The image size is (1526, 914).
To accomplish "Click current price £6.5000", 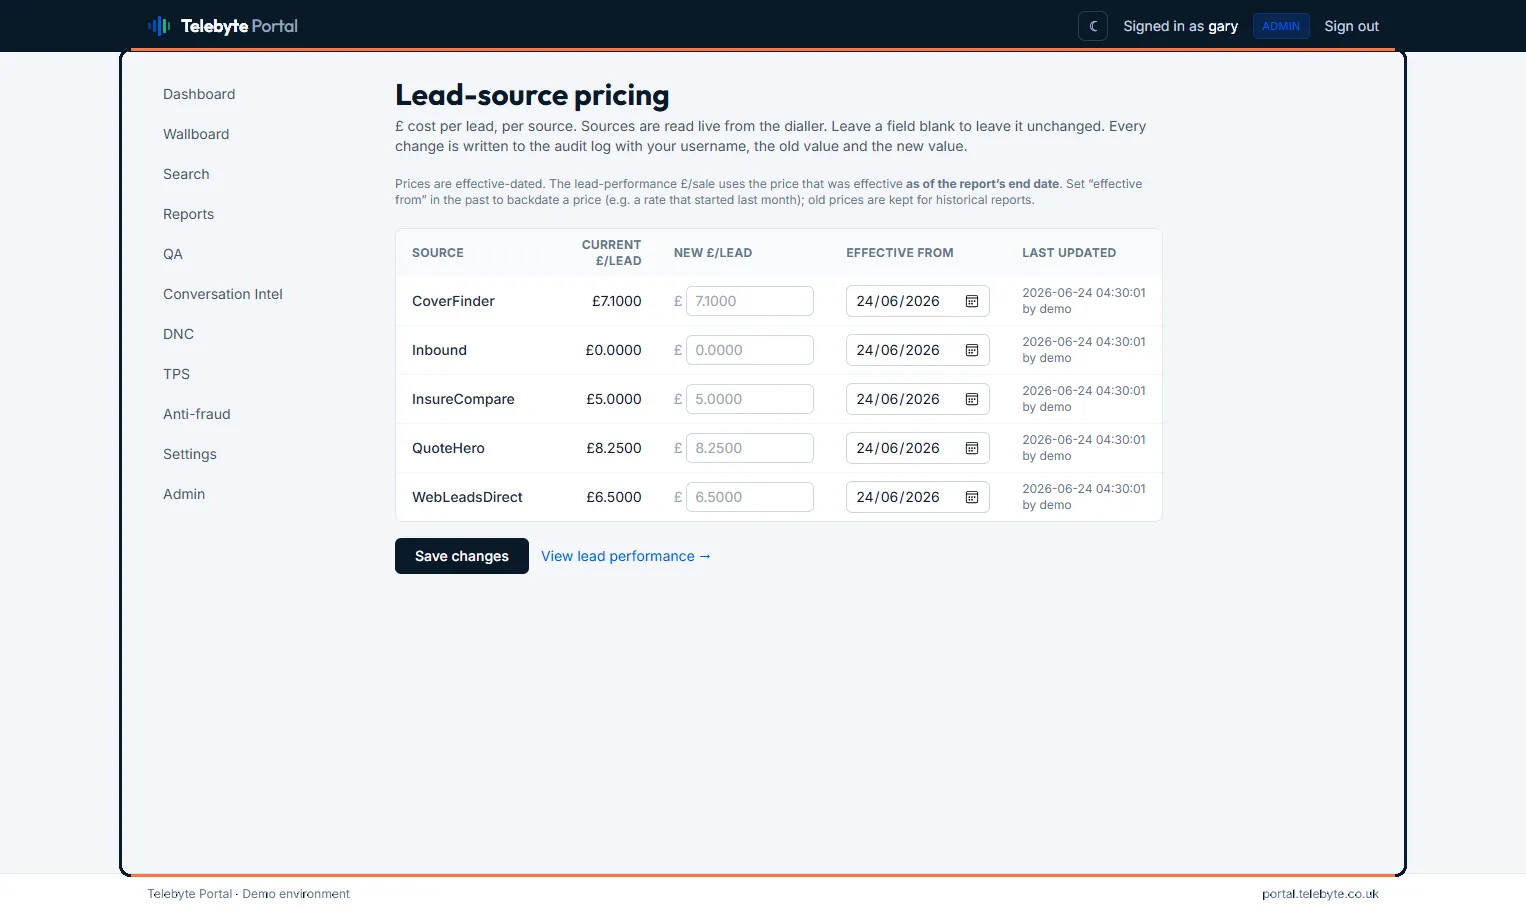I will pos(614,497).
